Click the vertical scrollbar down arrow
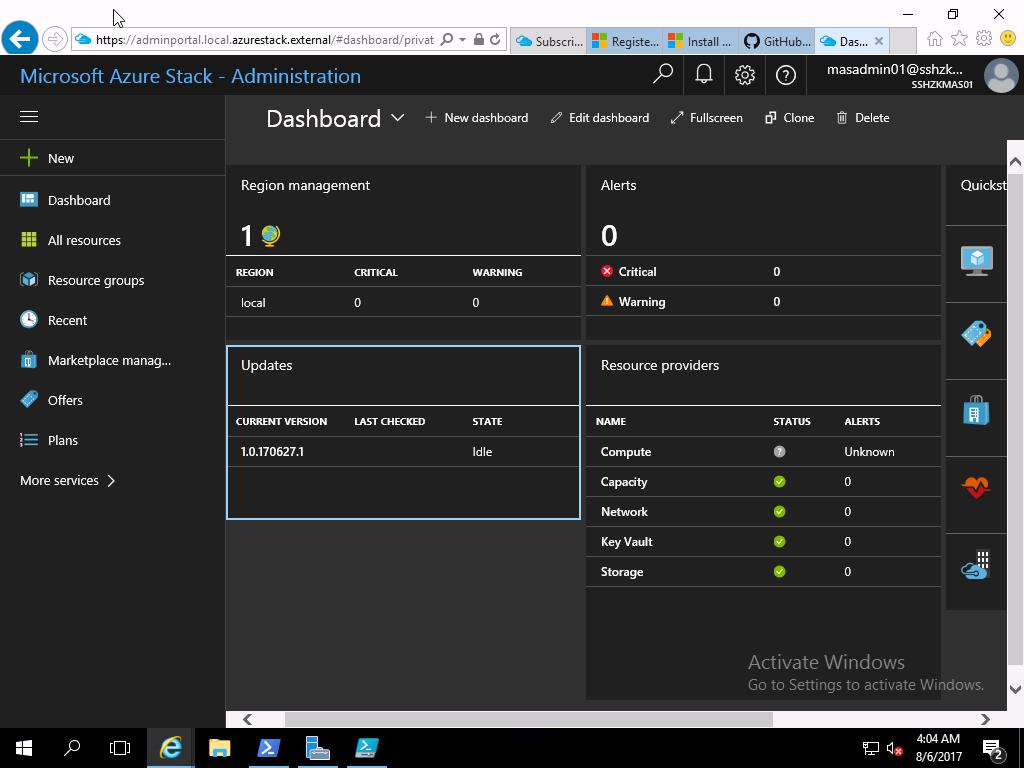The image size is (1024, 768). (x=1015, y=689)
